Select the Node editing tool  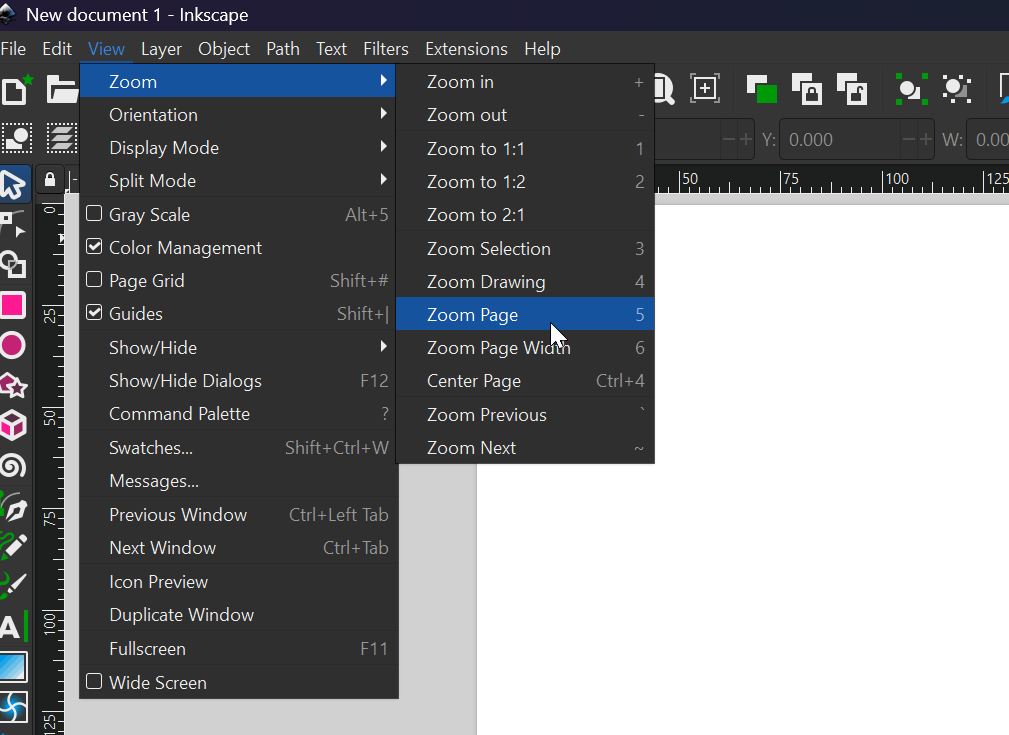13,224
